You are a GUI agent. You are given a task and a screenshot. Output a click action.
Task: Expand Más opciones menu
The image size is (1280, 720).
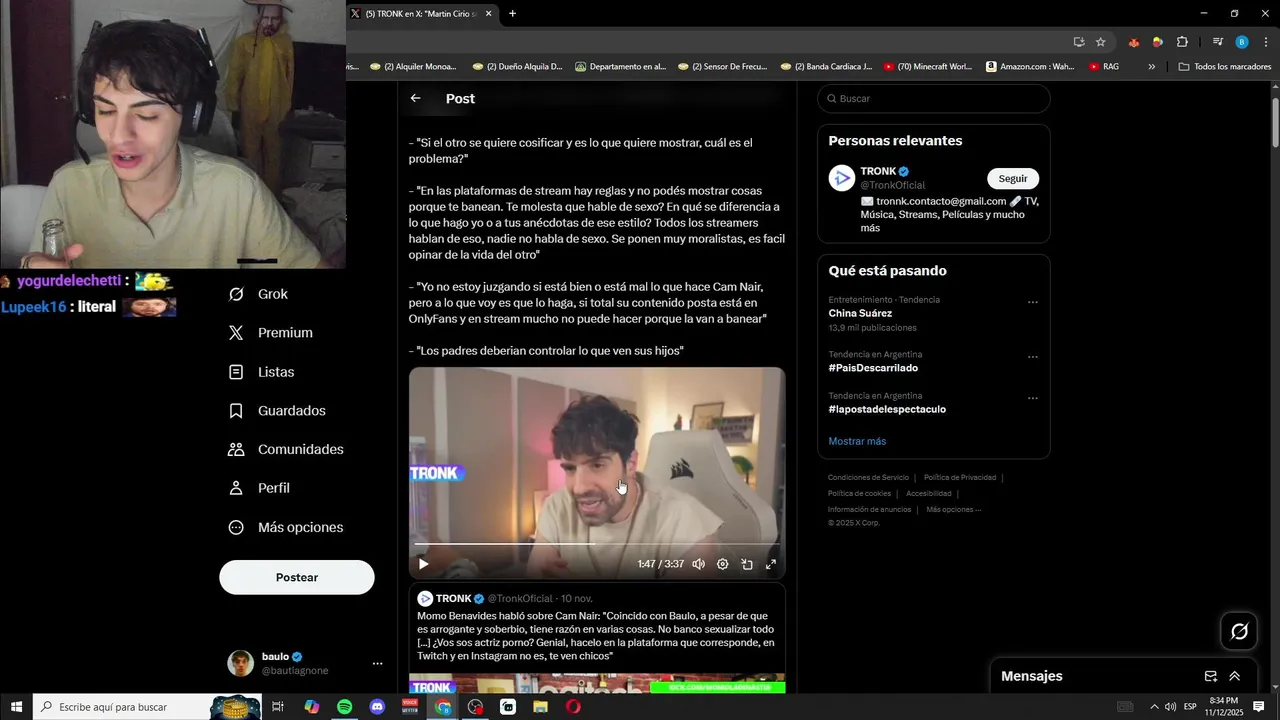click(x=287, y=527)
